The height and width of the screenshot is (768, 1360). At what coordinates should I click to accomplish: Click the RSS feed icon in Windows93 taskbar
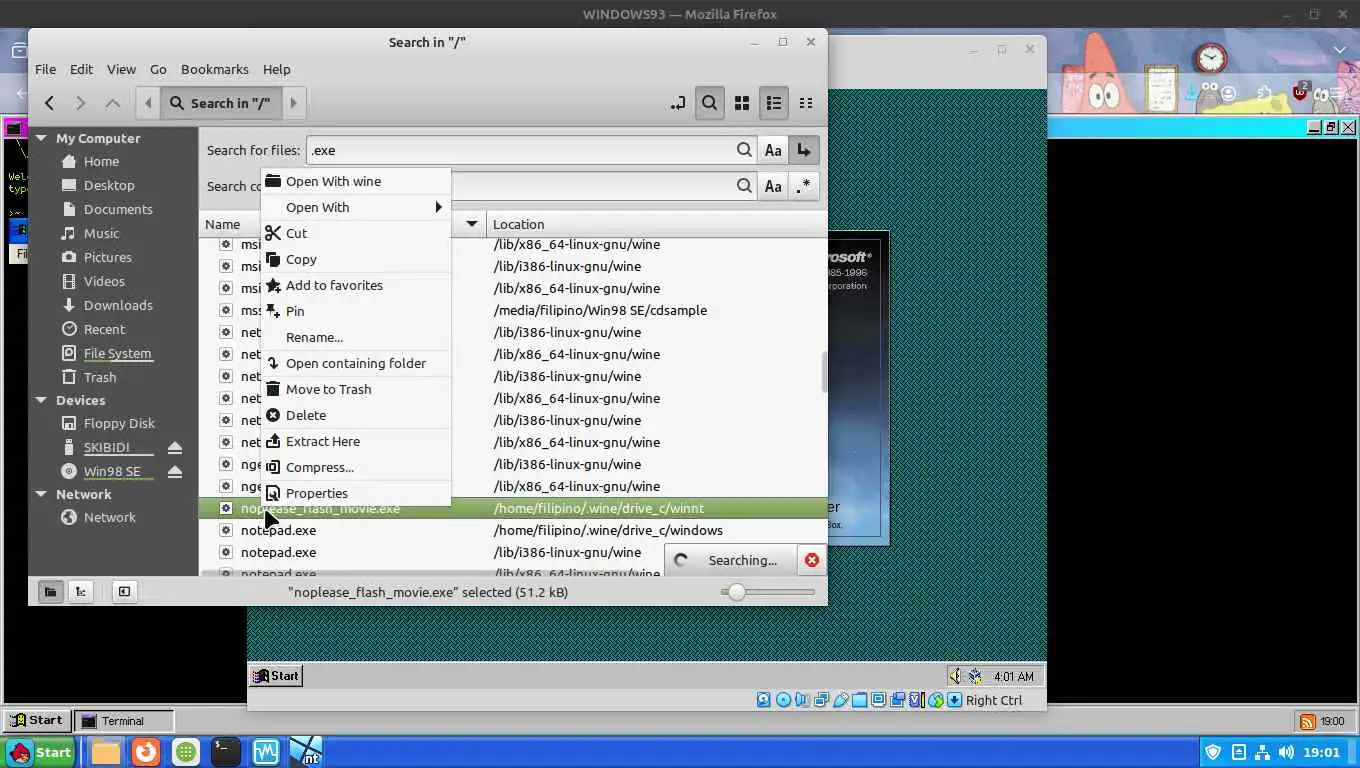click(x=1307, y=721)
